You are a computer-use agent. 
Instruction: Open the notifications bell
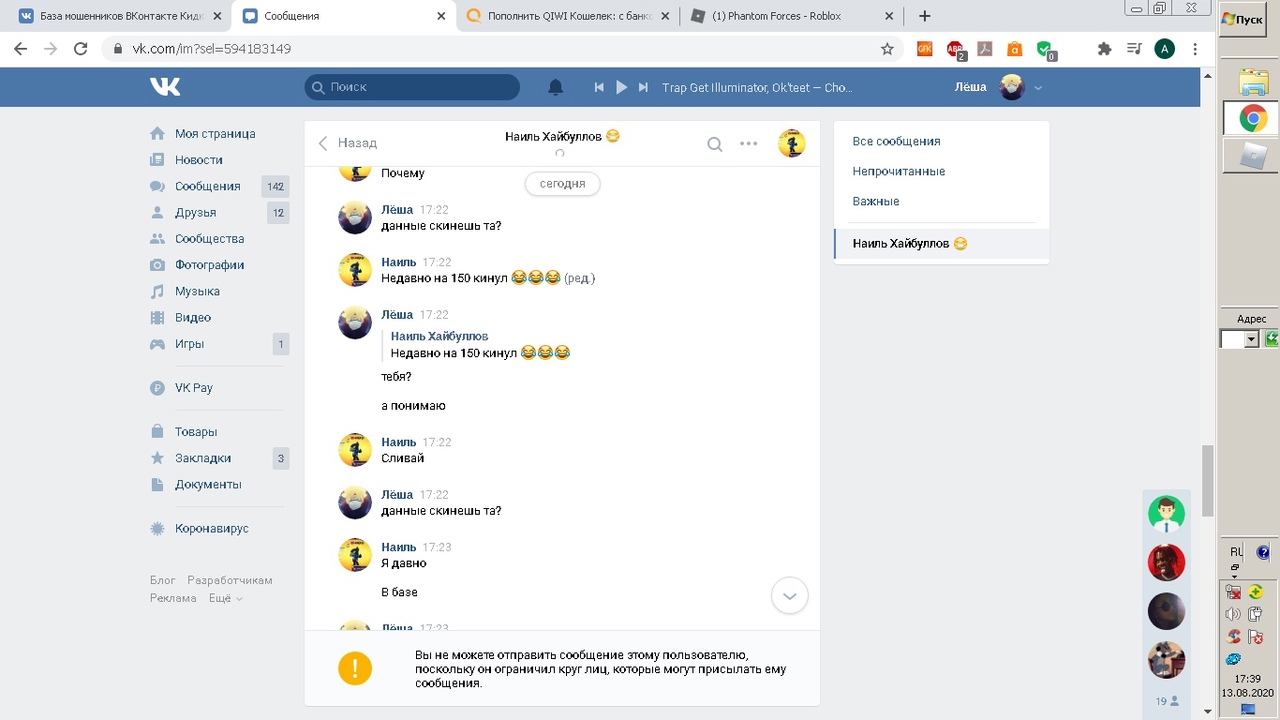(x=556, y=87)
